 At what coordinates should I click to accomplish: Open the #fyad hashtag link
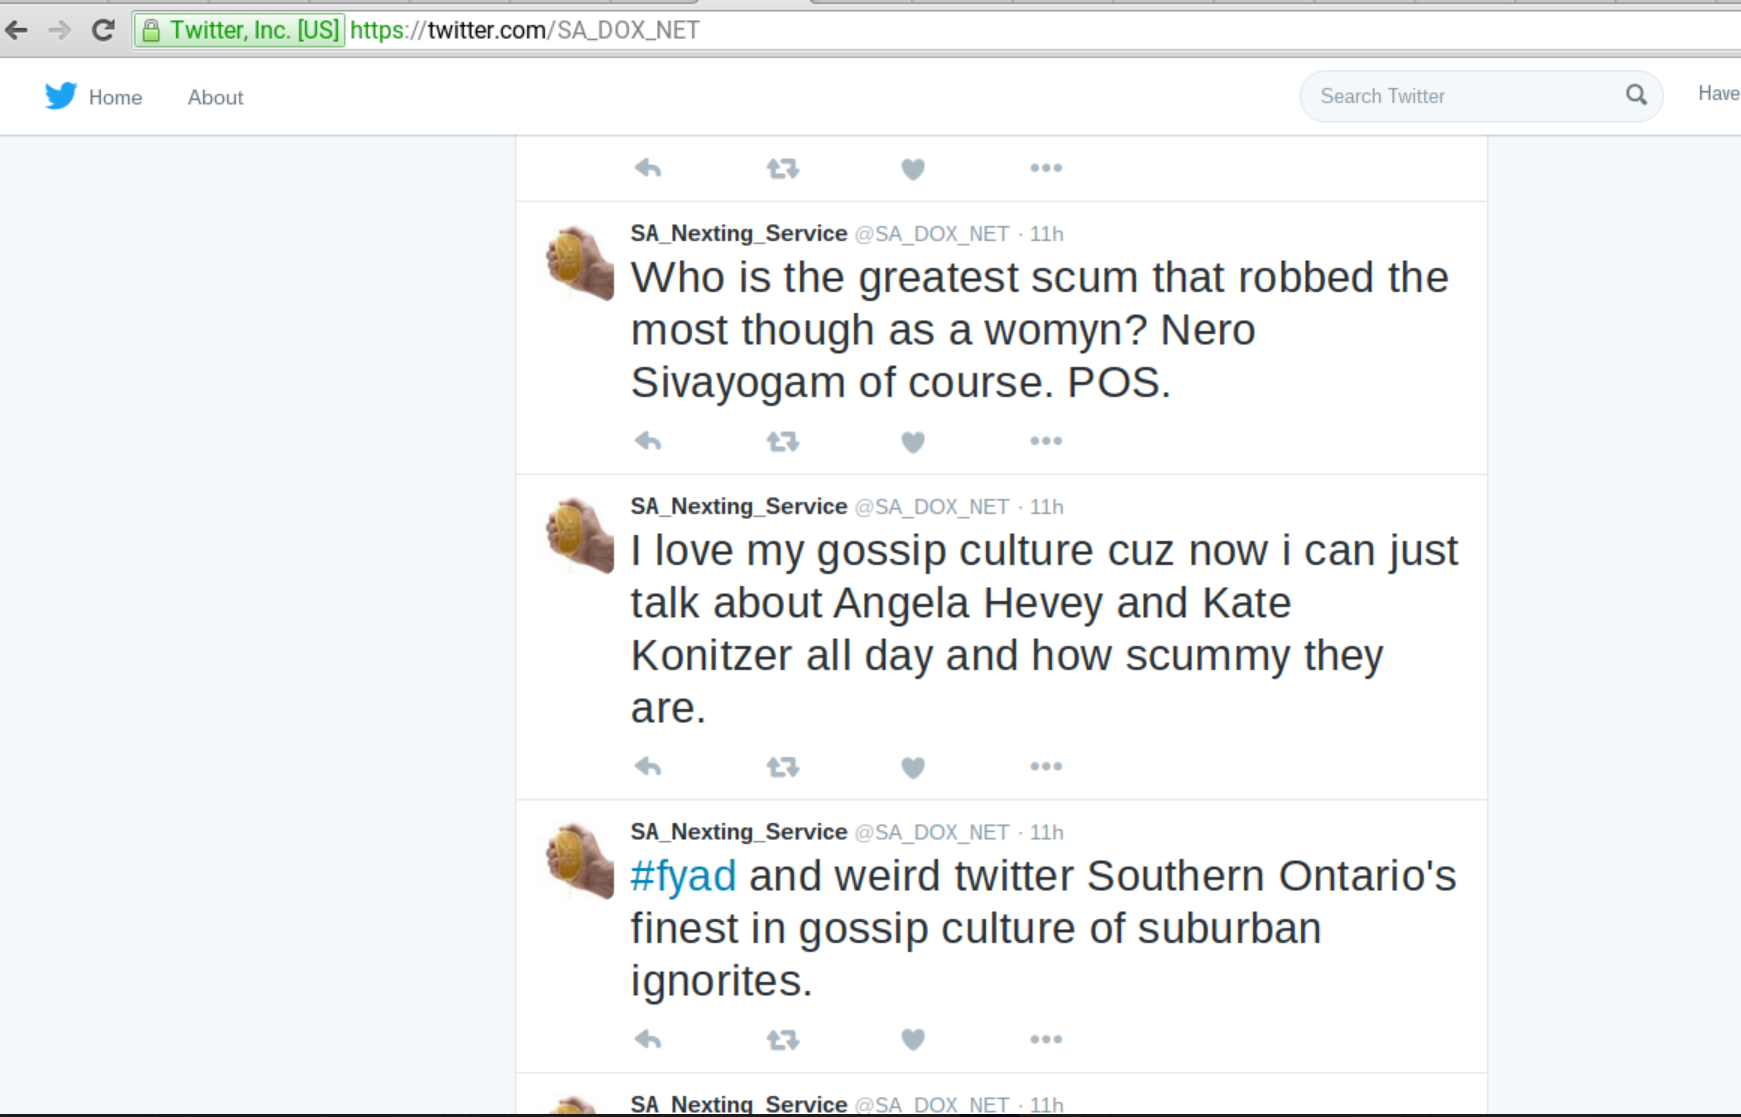coord(683,876)
